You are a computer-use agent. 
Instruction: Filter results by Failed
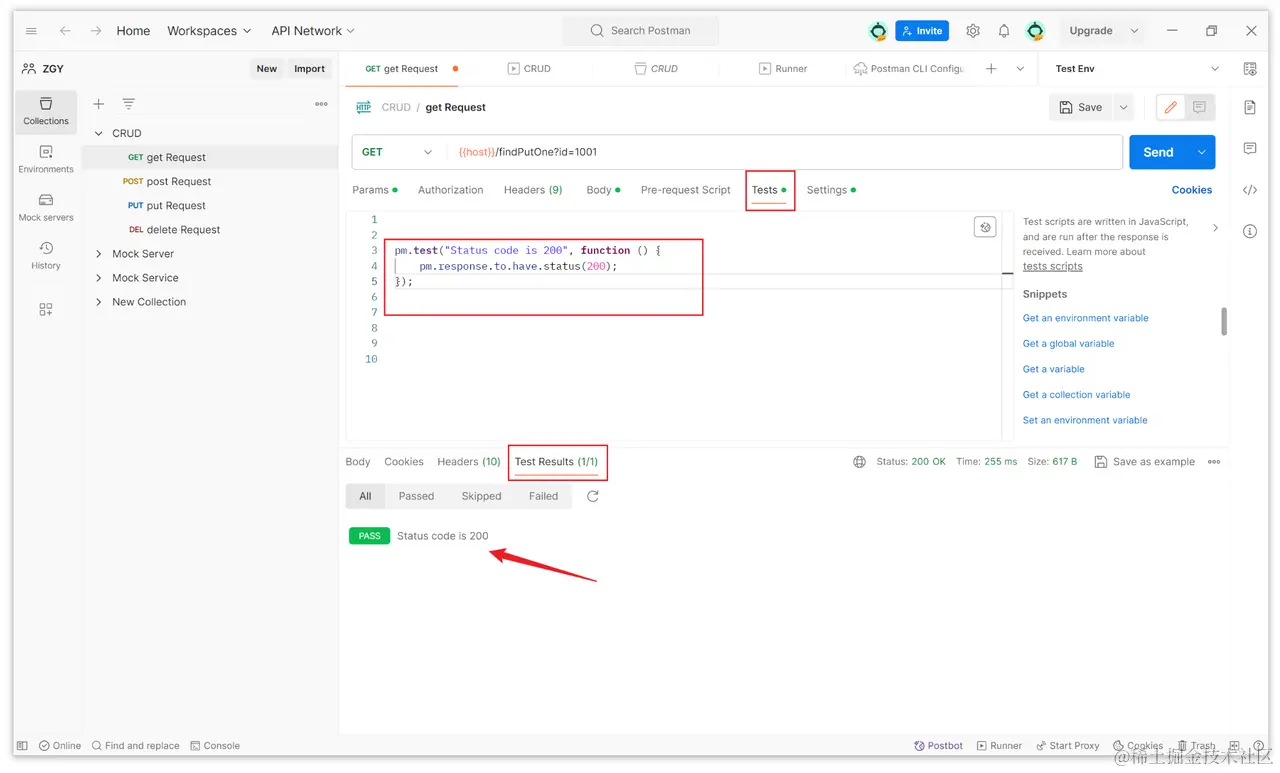[x=543, y=496]
